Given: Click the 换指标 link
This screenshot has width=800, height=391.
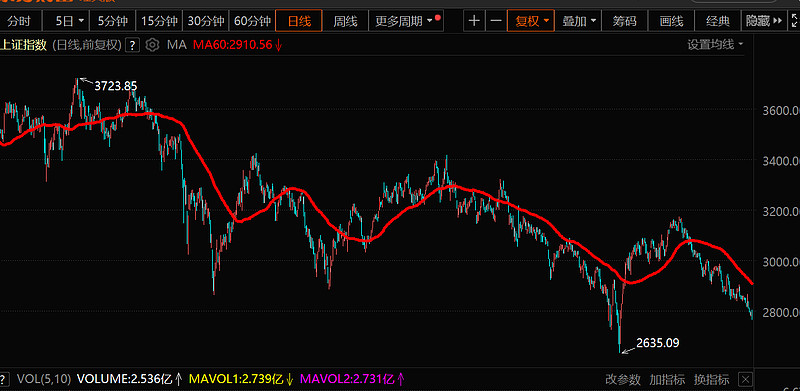Looking at the screenshot, I should [711, 379].
